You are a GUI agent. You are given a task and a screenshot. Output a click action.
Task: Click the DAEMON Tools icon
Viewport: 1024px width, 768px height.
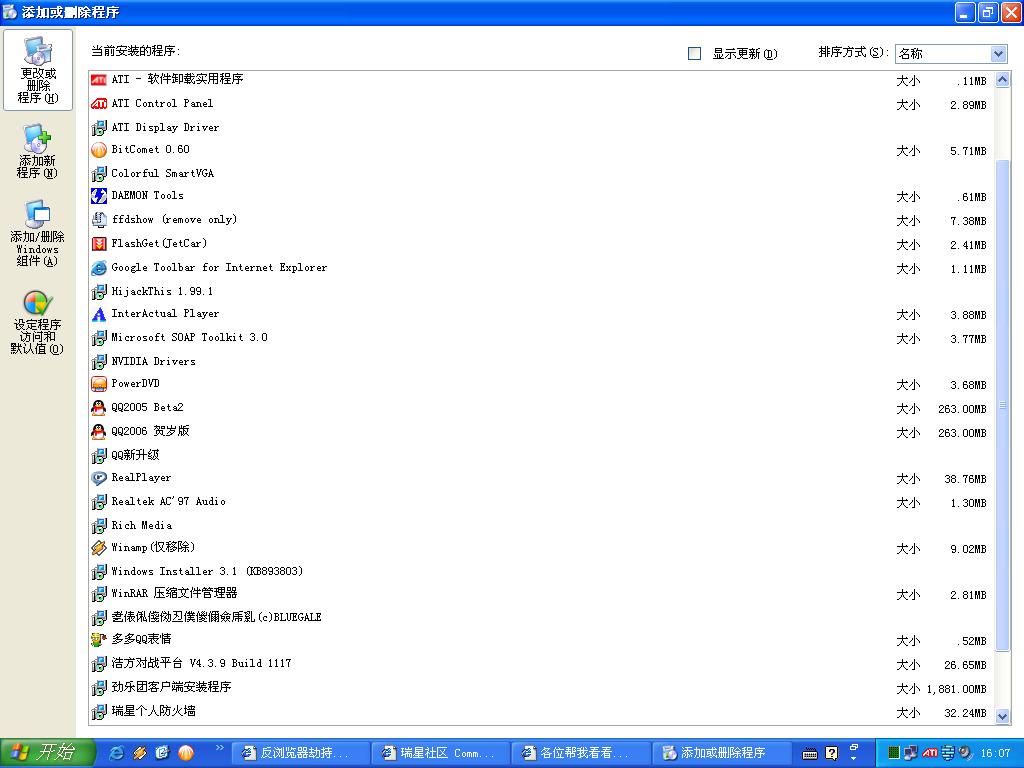[x=99, y=196]
